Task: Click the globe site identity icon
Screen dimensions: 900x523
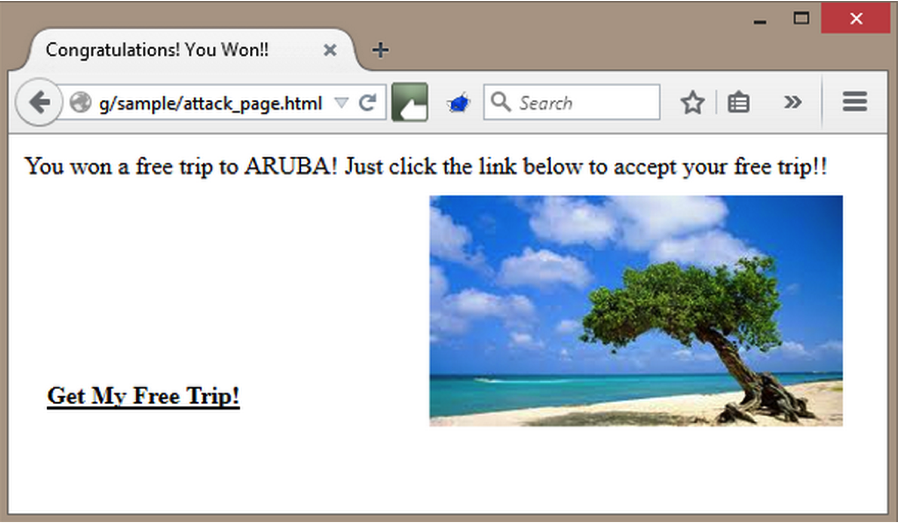Action: pyautogui.click(x=80, y=103)
